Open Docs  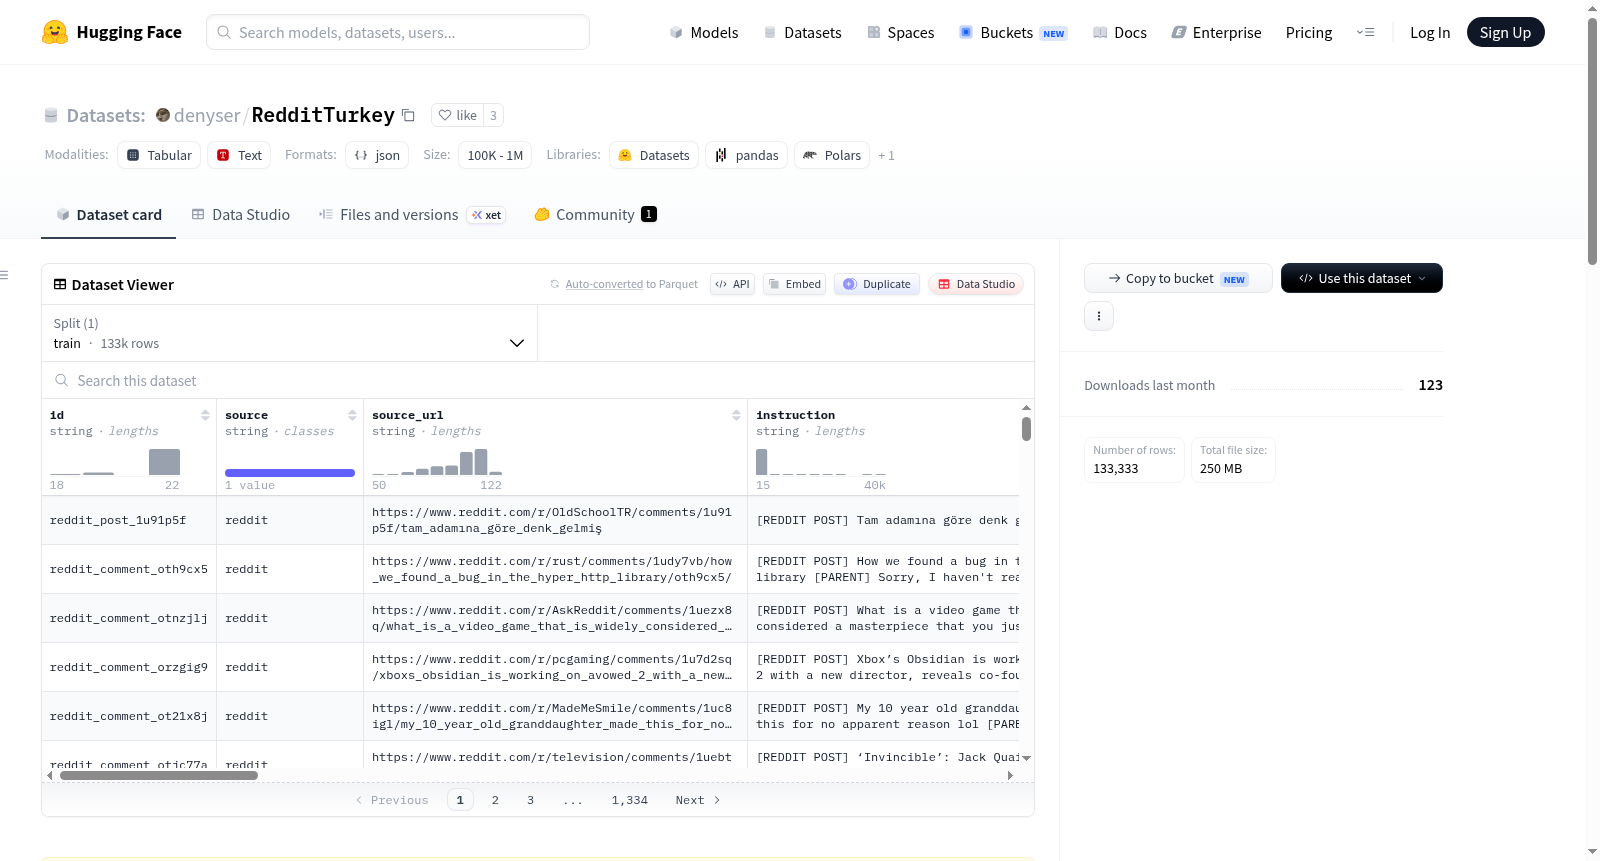point(1120,32)
